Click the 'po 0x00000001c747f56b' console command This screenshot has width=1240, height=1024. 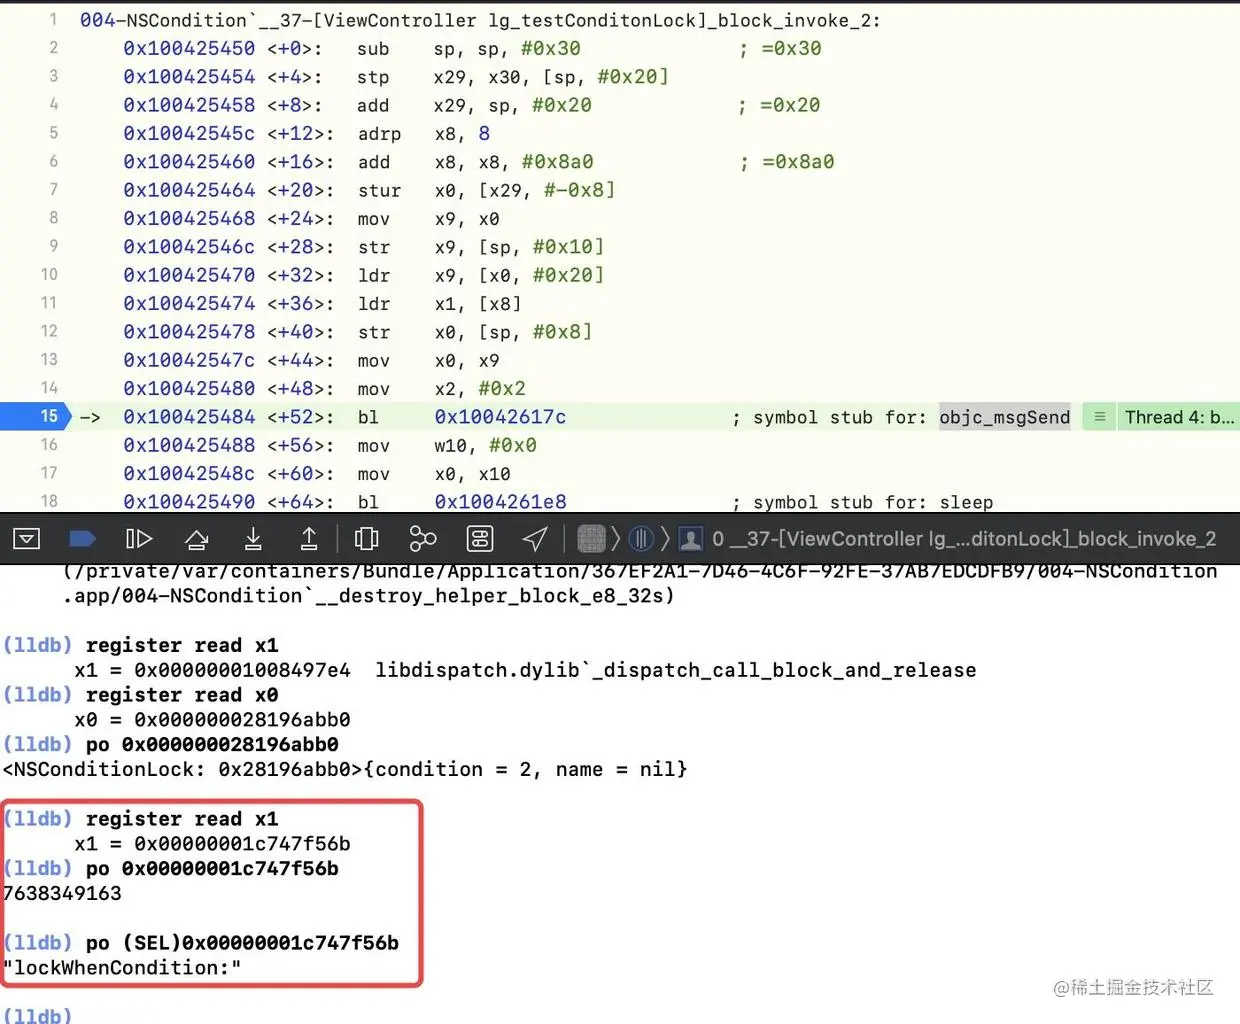click(212, 868)
